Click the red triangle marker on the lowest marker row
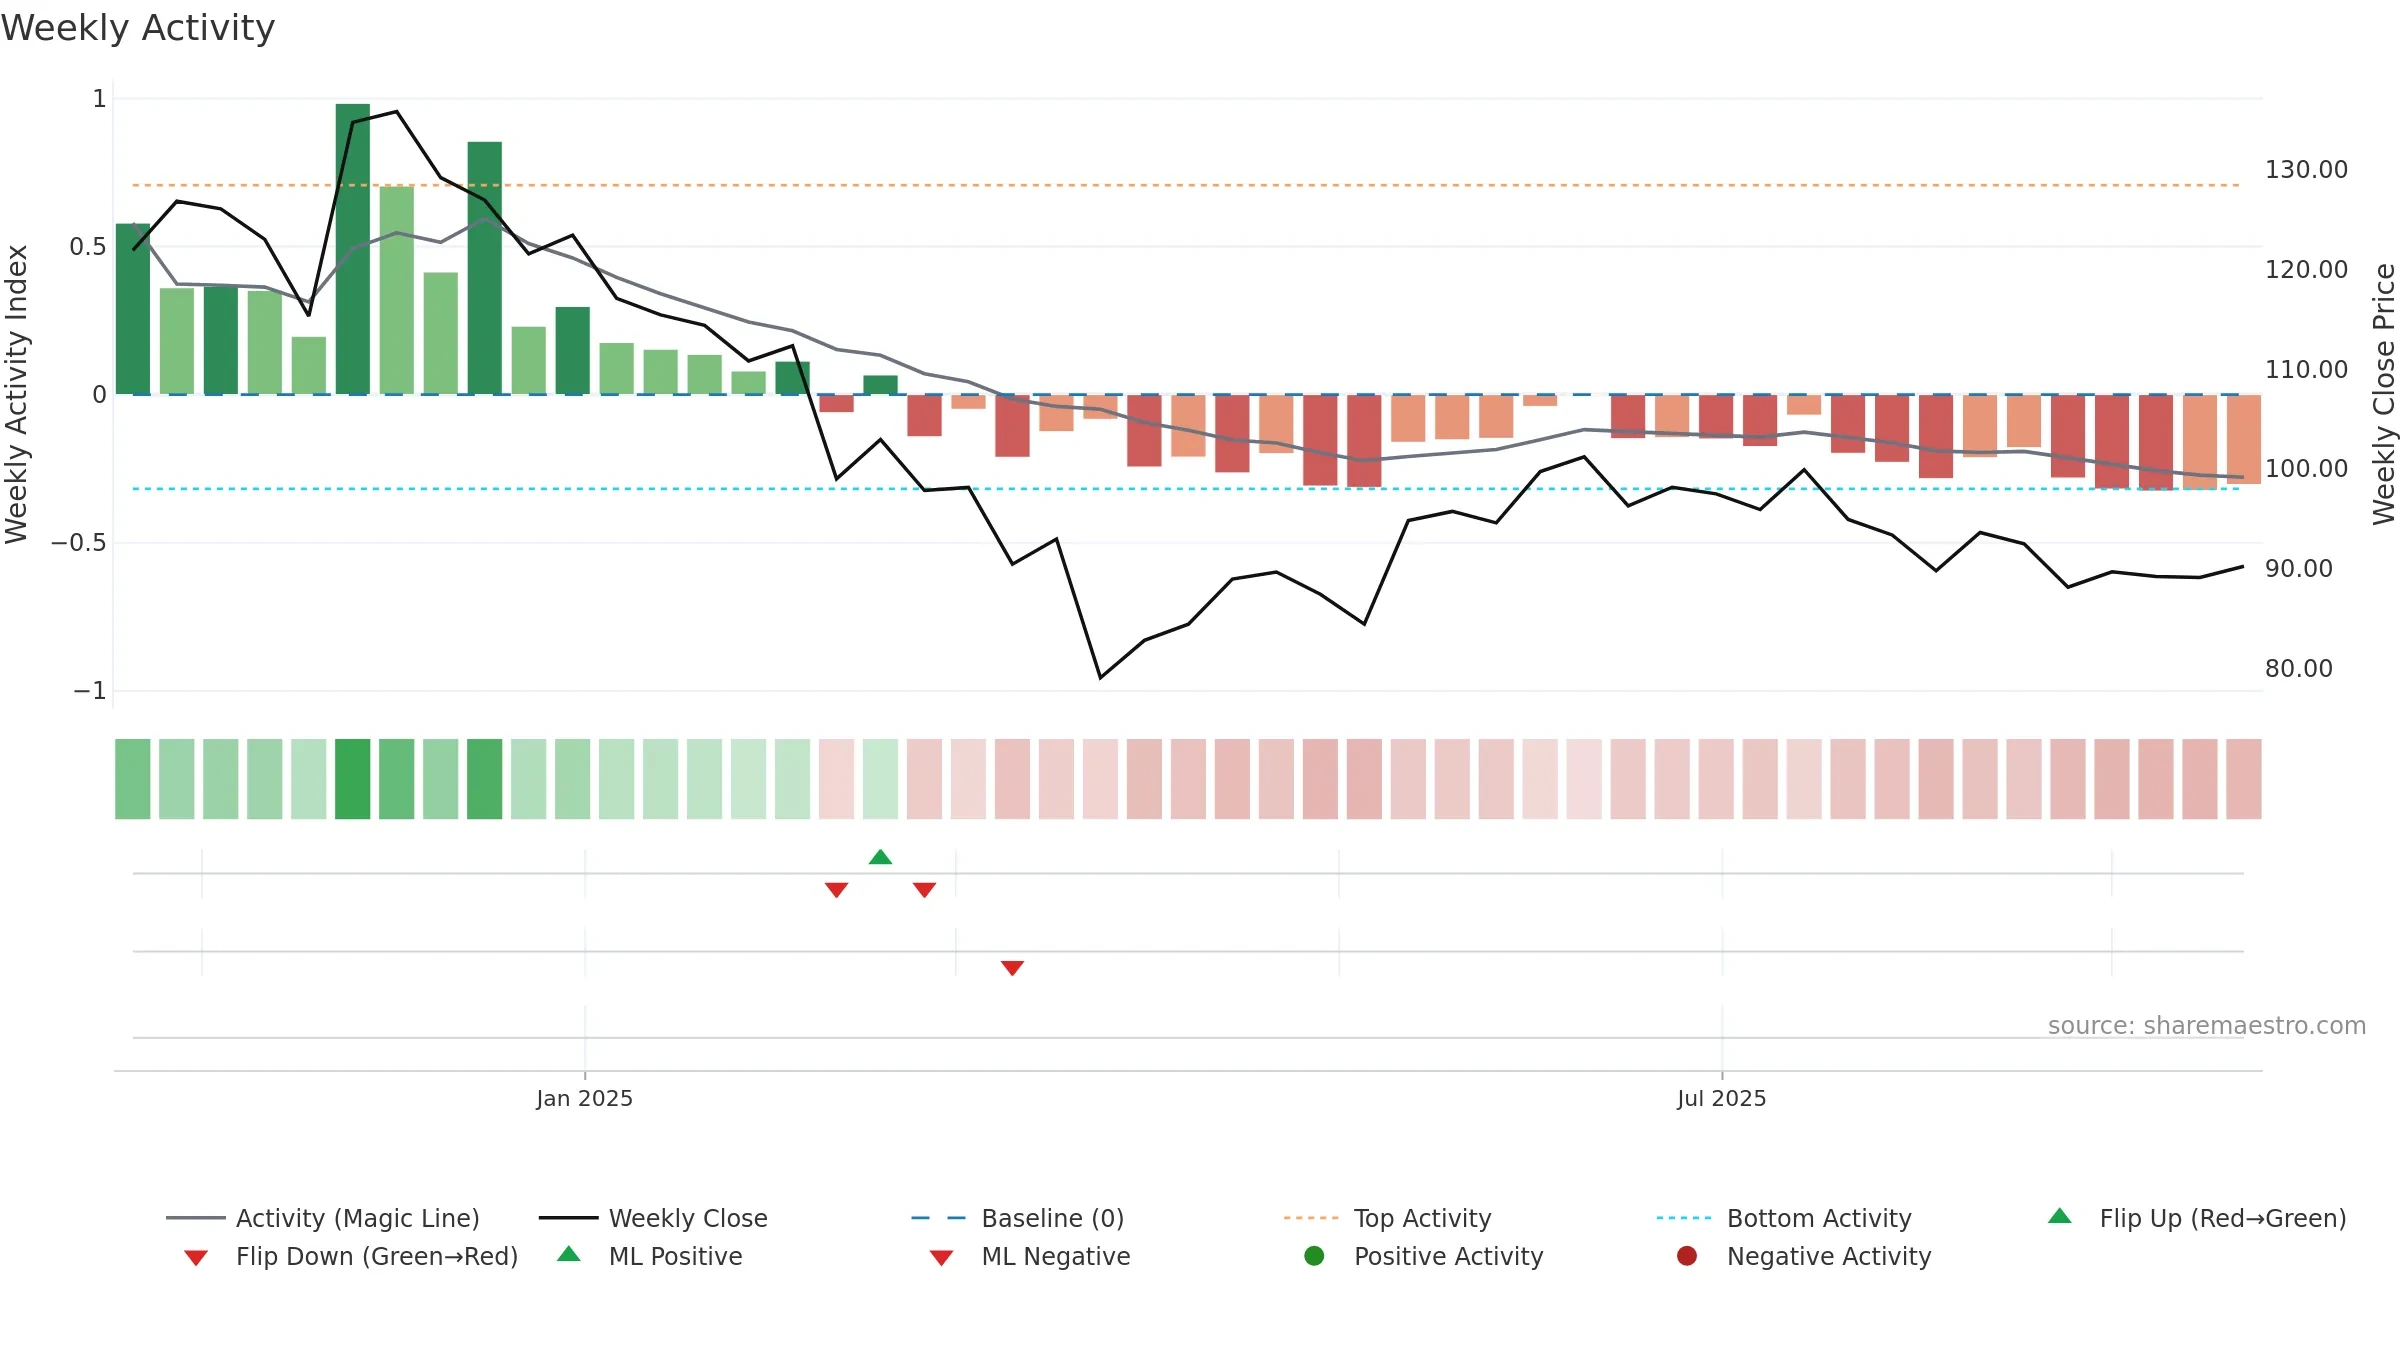The height and width of the screenshot is (1350, 2400). click(1012, 968)
